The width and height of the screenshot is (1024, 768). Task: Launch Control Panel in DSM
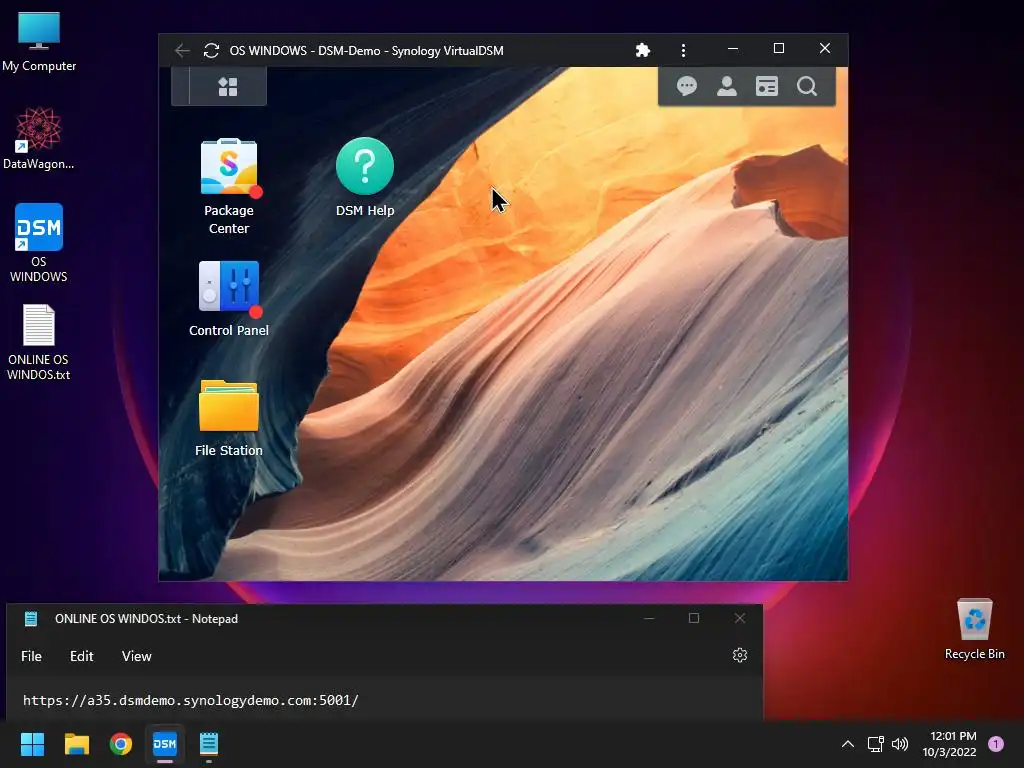coord(229,287)
